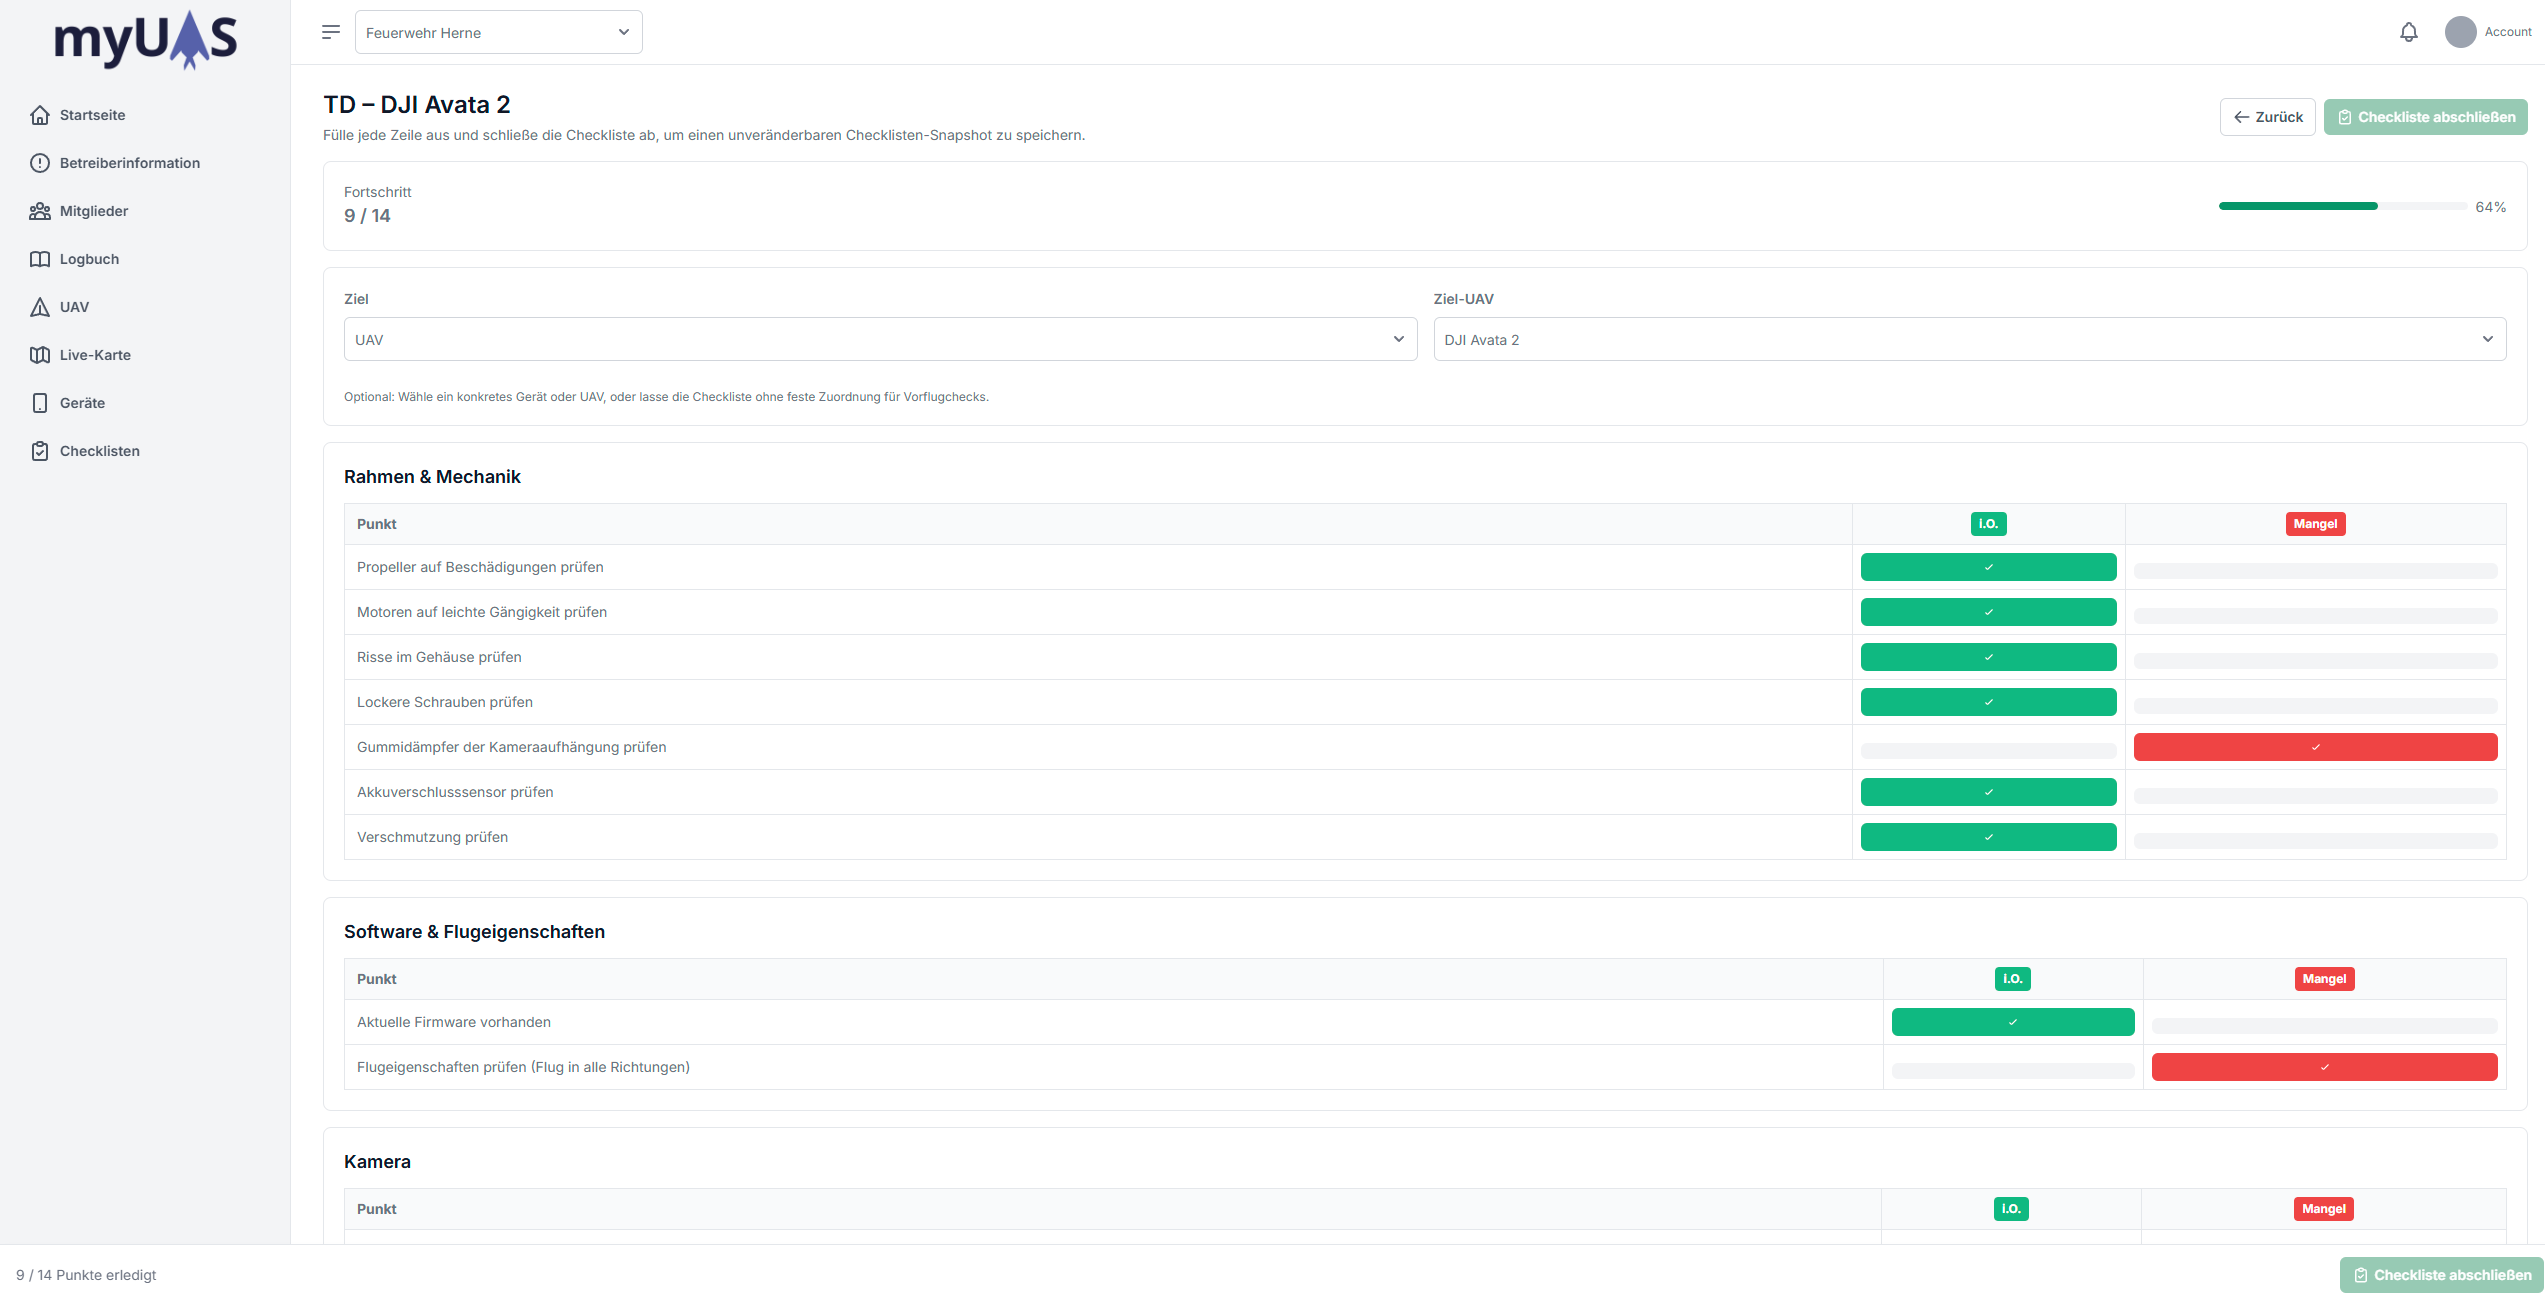Go to Checklisten in sidebar

(x=99, y=451)
